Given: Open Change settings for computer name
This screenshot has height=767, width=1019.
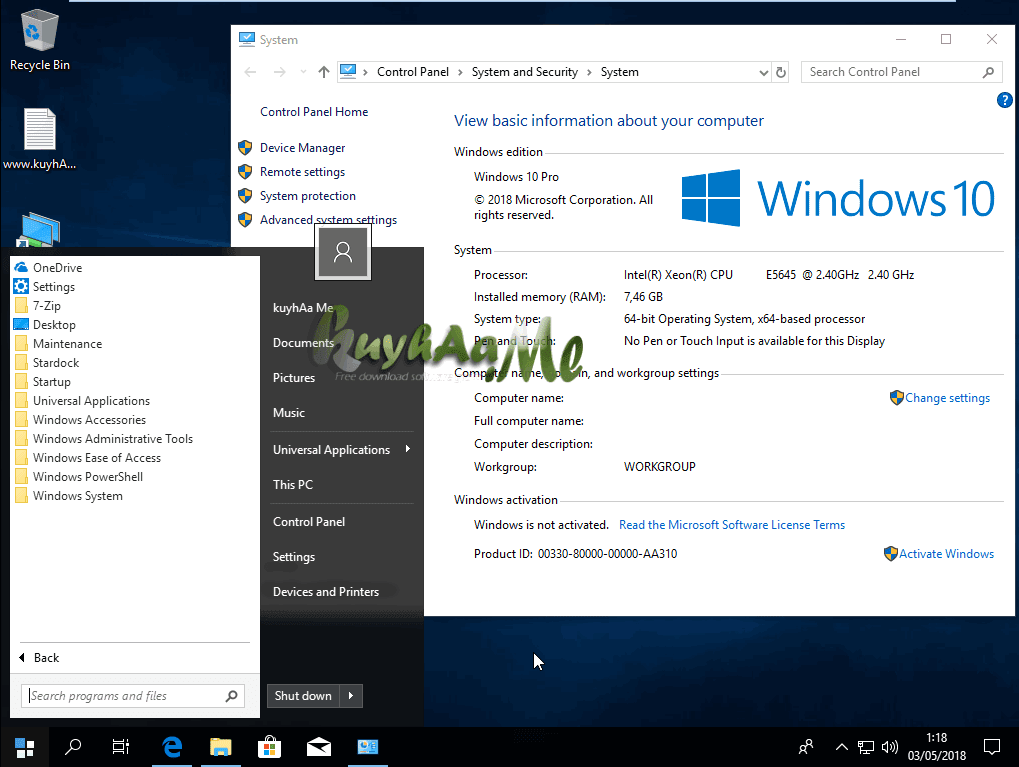Looking at the screenshot, I should 947,397.
